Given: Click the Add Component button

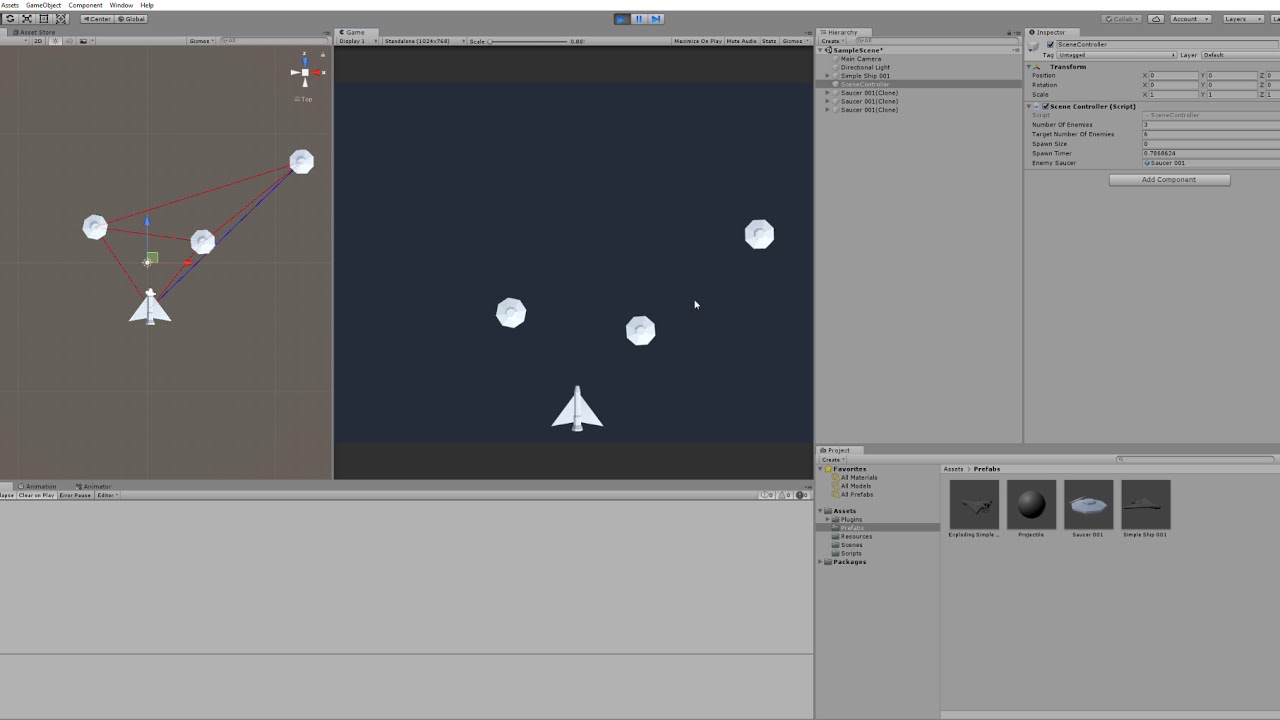Looking at the screenshot, I should click(x=1169, y=179).
